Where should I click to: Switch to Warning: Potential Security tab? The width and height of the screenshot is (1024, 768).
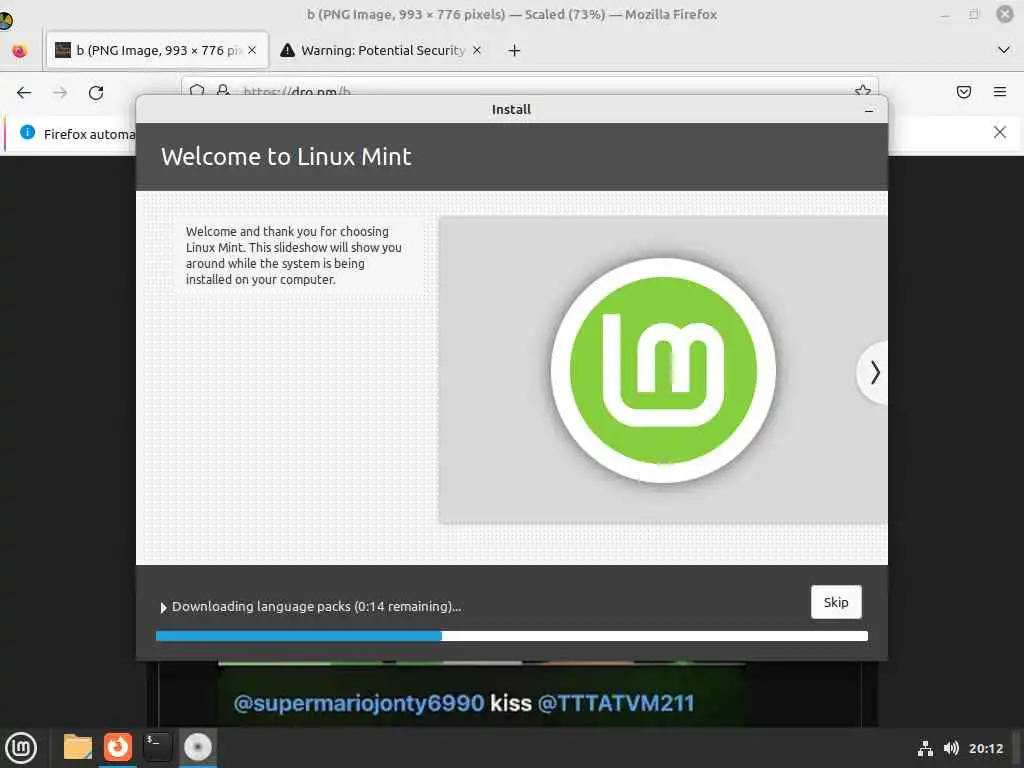(382, 50)
